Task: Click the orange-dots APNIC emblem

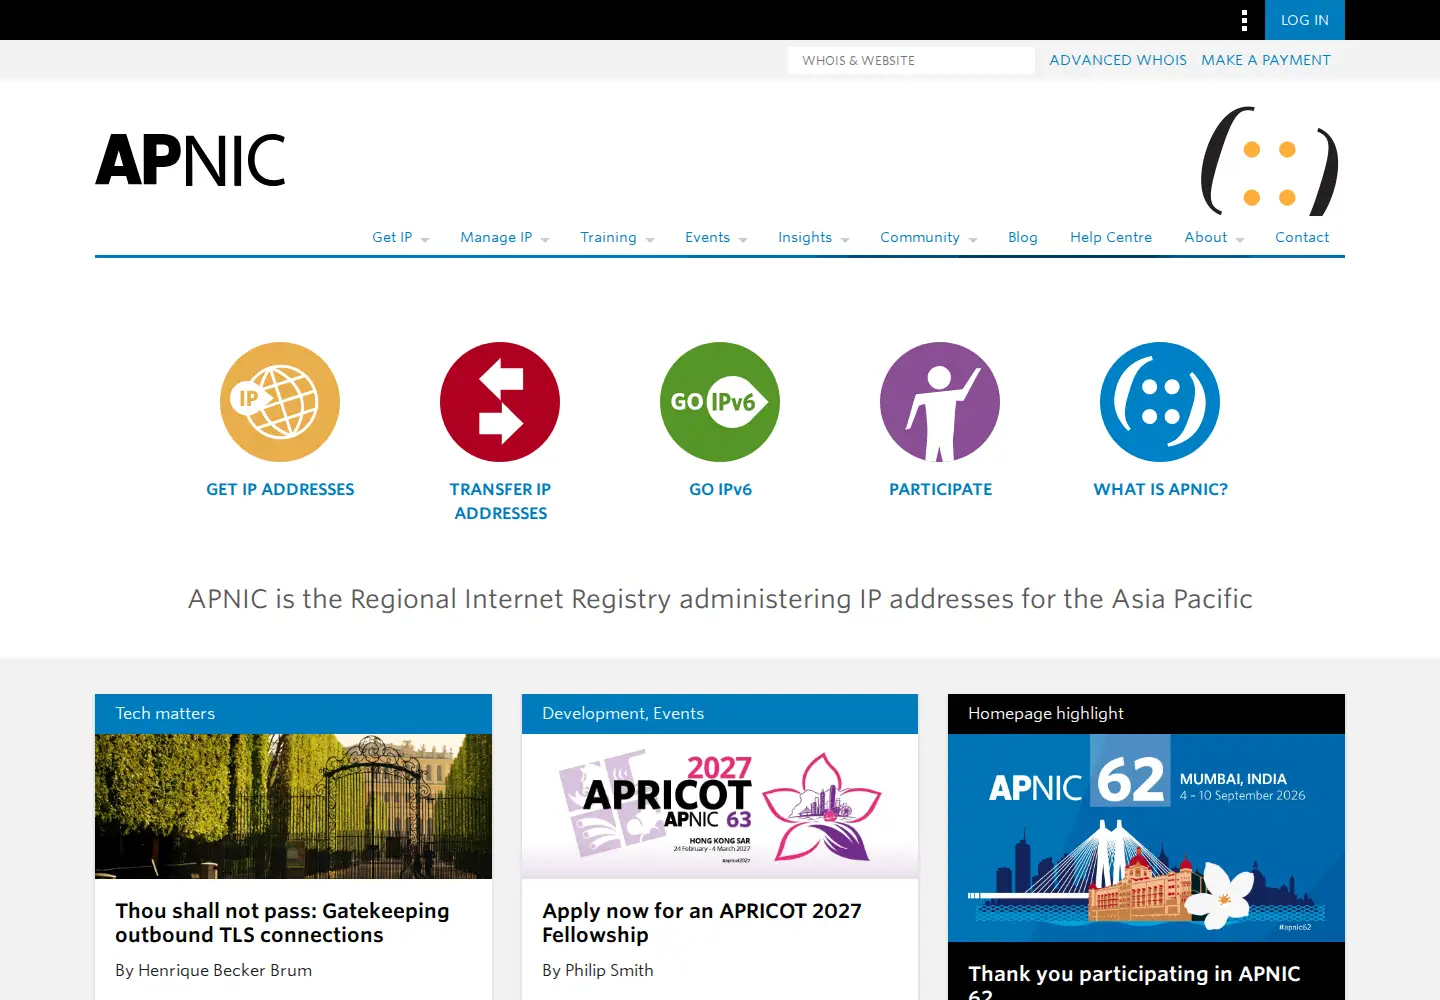Action: tap(1270, 161)
